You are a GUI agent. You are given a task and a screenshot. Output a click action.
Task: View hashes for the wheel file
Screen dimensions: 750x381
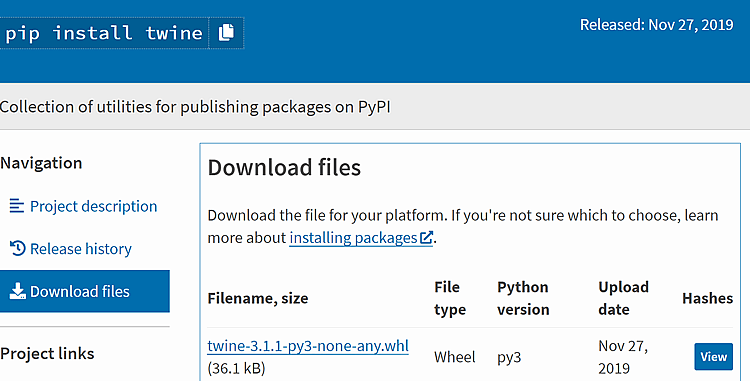713,357
